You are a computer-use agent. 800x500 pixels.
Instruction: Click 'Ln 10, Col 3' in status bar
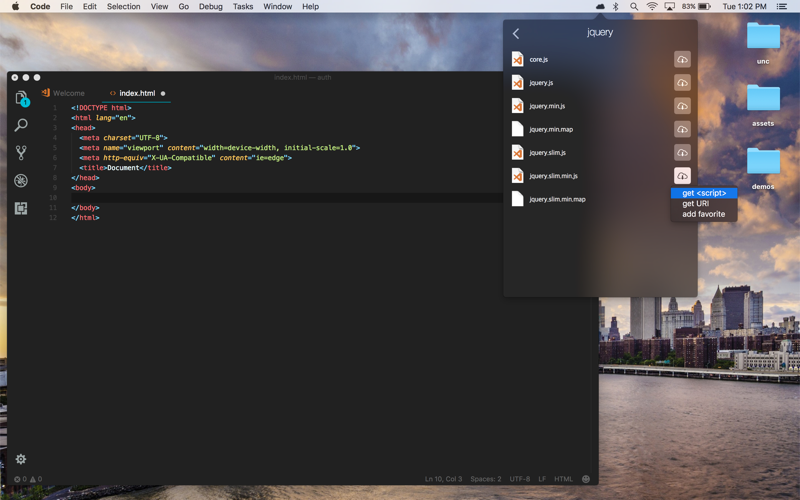(443, 479)
